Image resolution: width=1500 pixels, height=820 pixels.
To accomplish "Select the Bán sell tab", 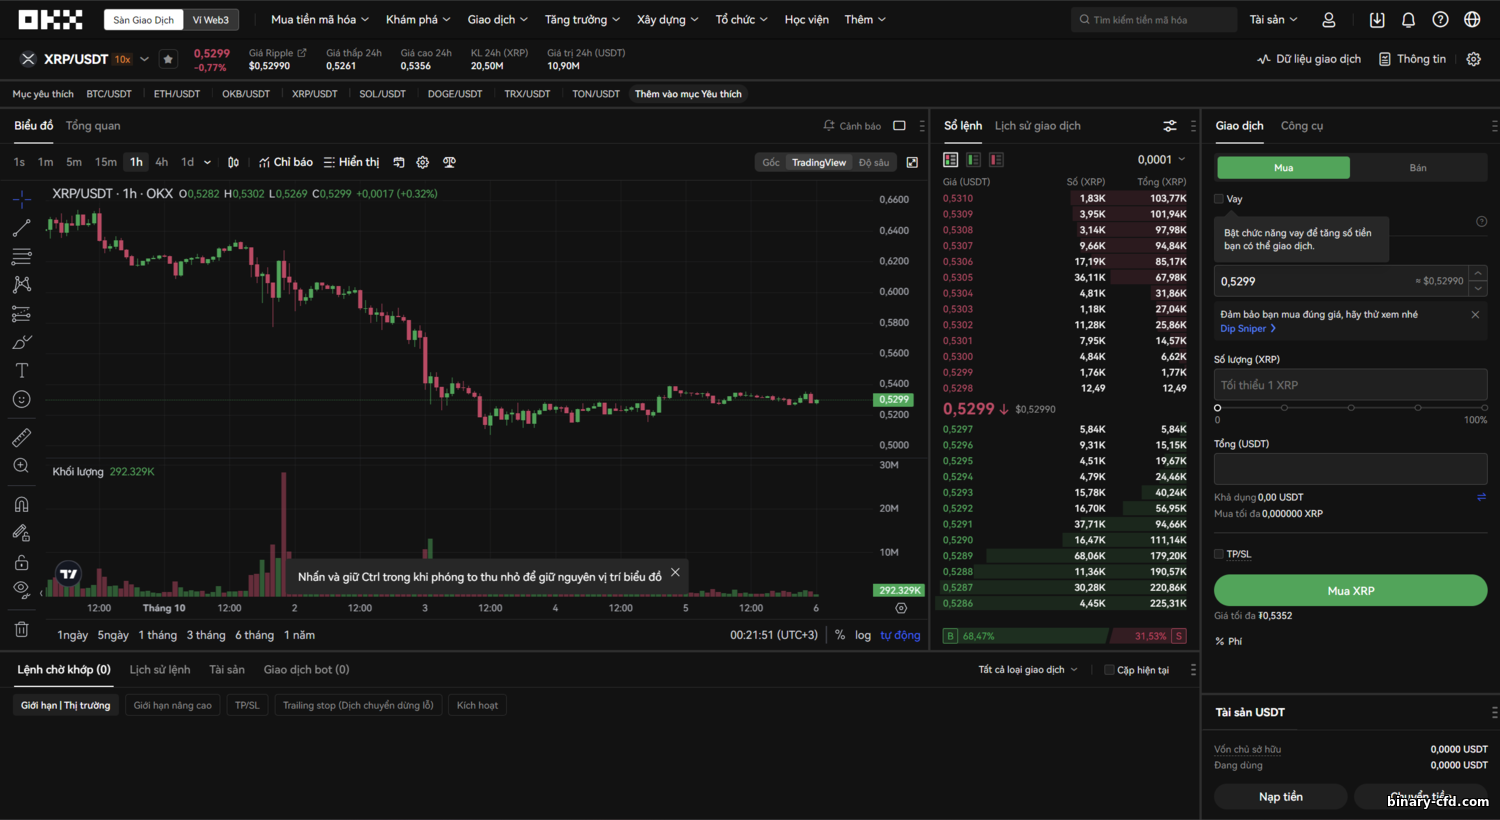I will 1418,168.
